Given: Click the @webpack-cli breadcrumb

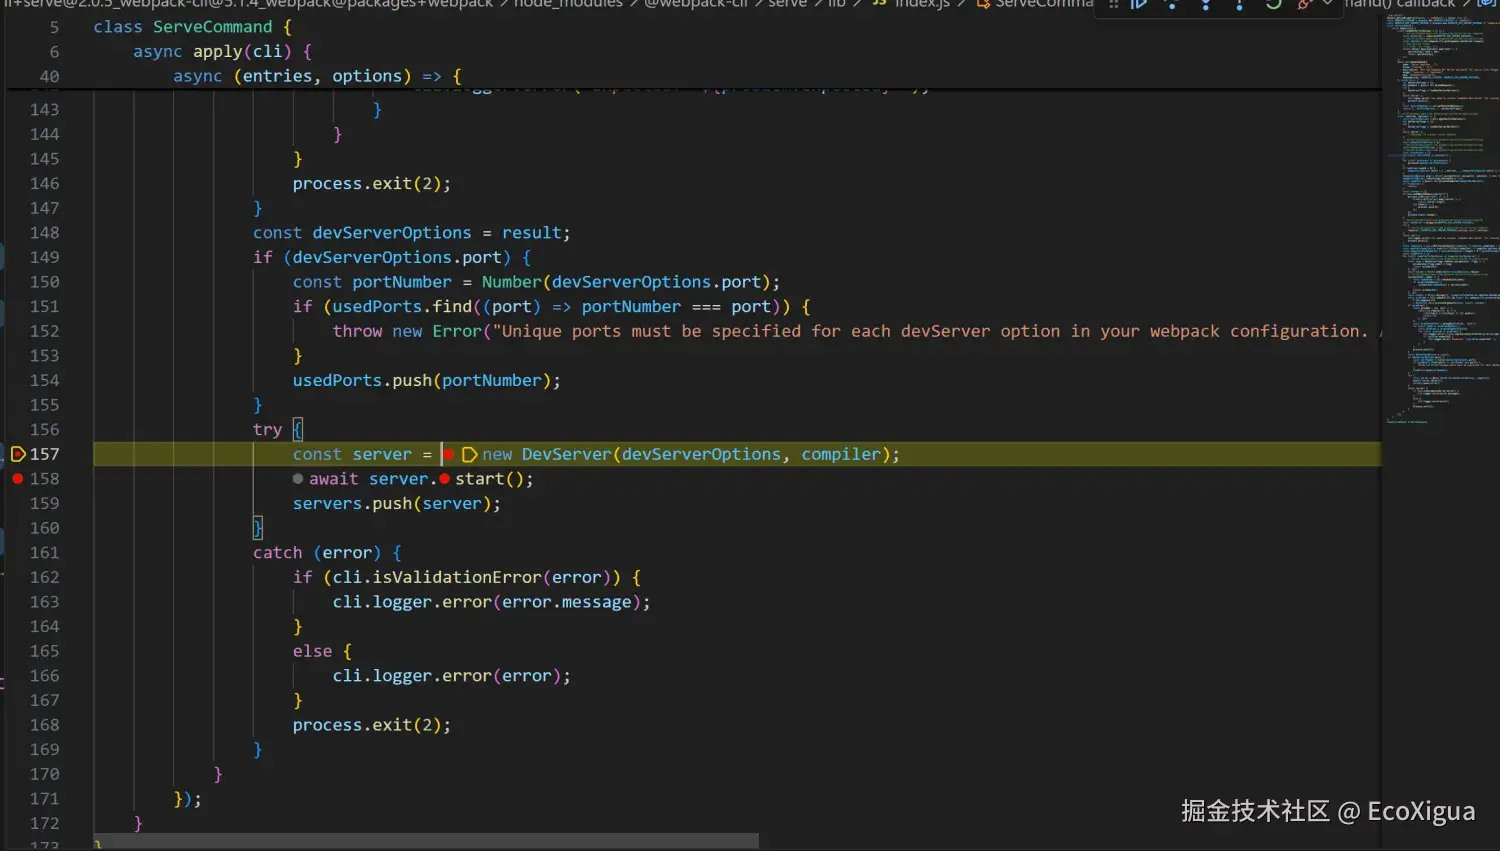Looking at the screenshot, I should tap(695, 4).
